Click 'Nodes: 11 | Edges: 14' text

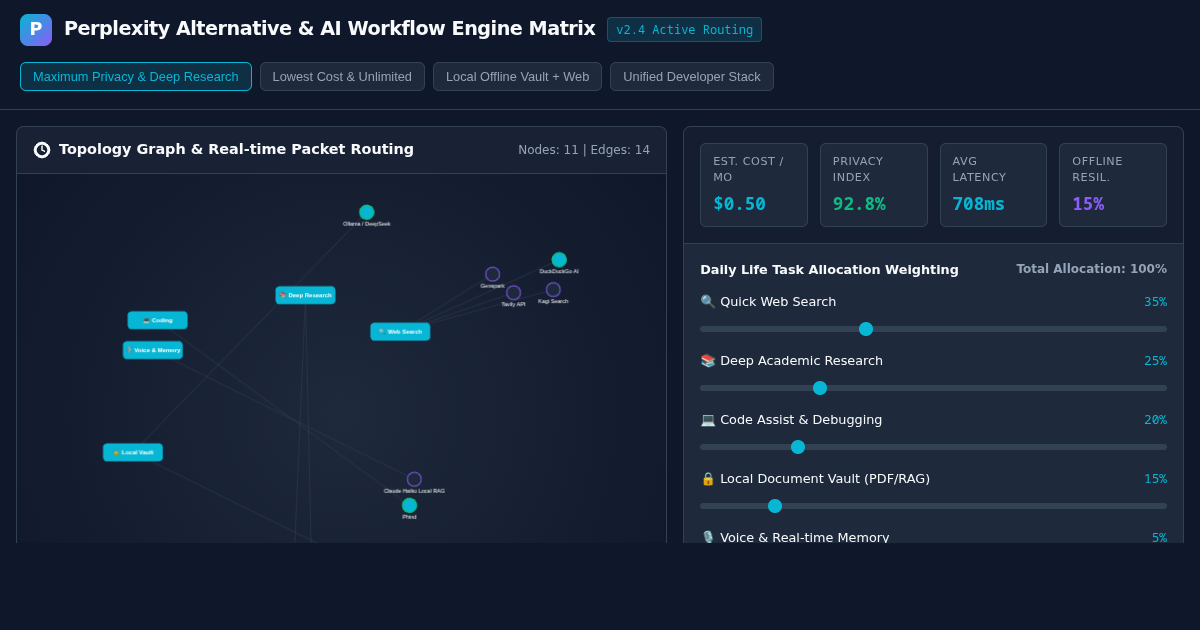tap(584, 150)
